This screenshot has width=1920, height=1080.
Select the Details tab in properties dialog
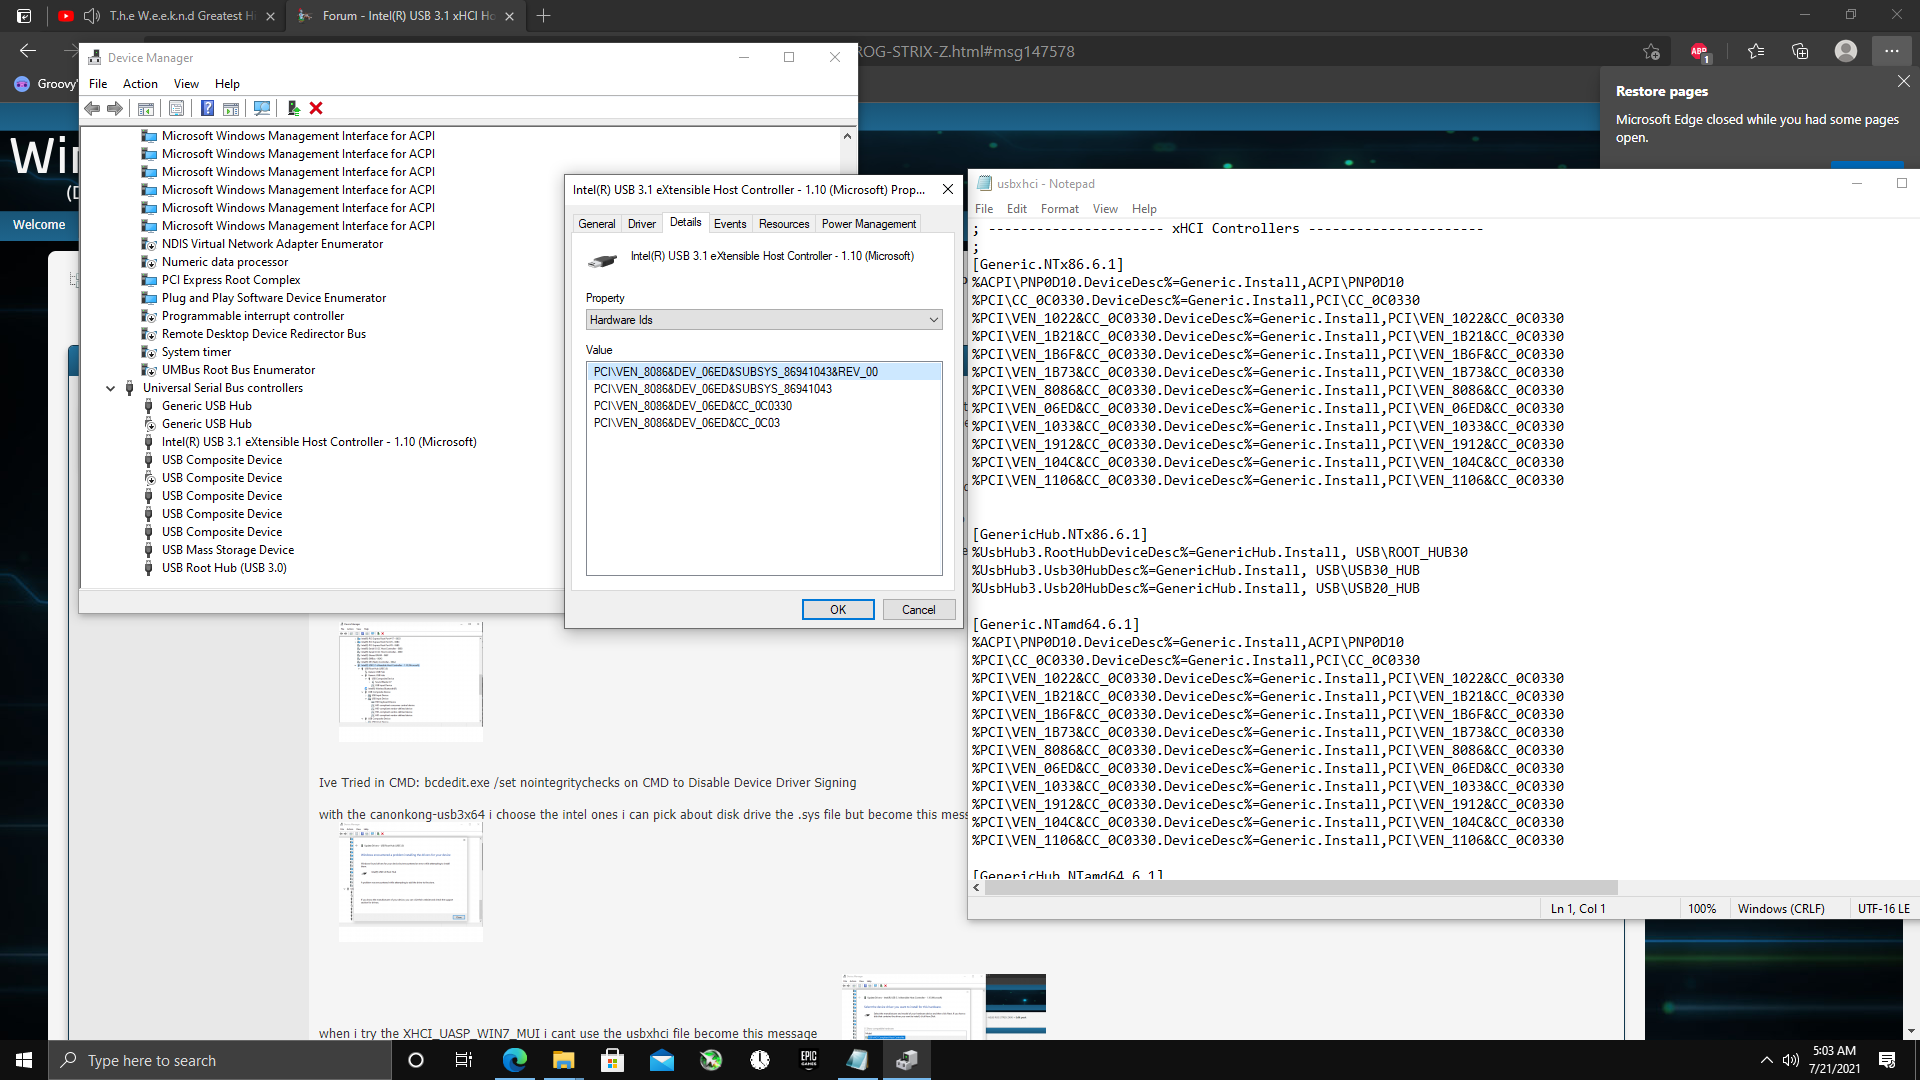coord(686,223)
